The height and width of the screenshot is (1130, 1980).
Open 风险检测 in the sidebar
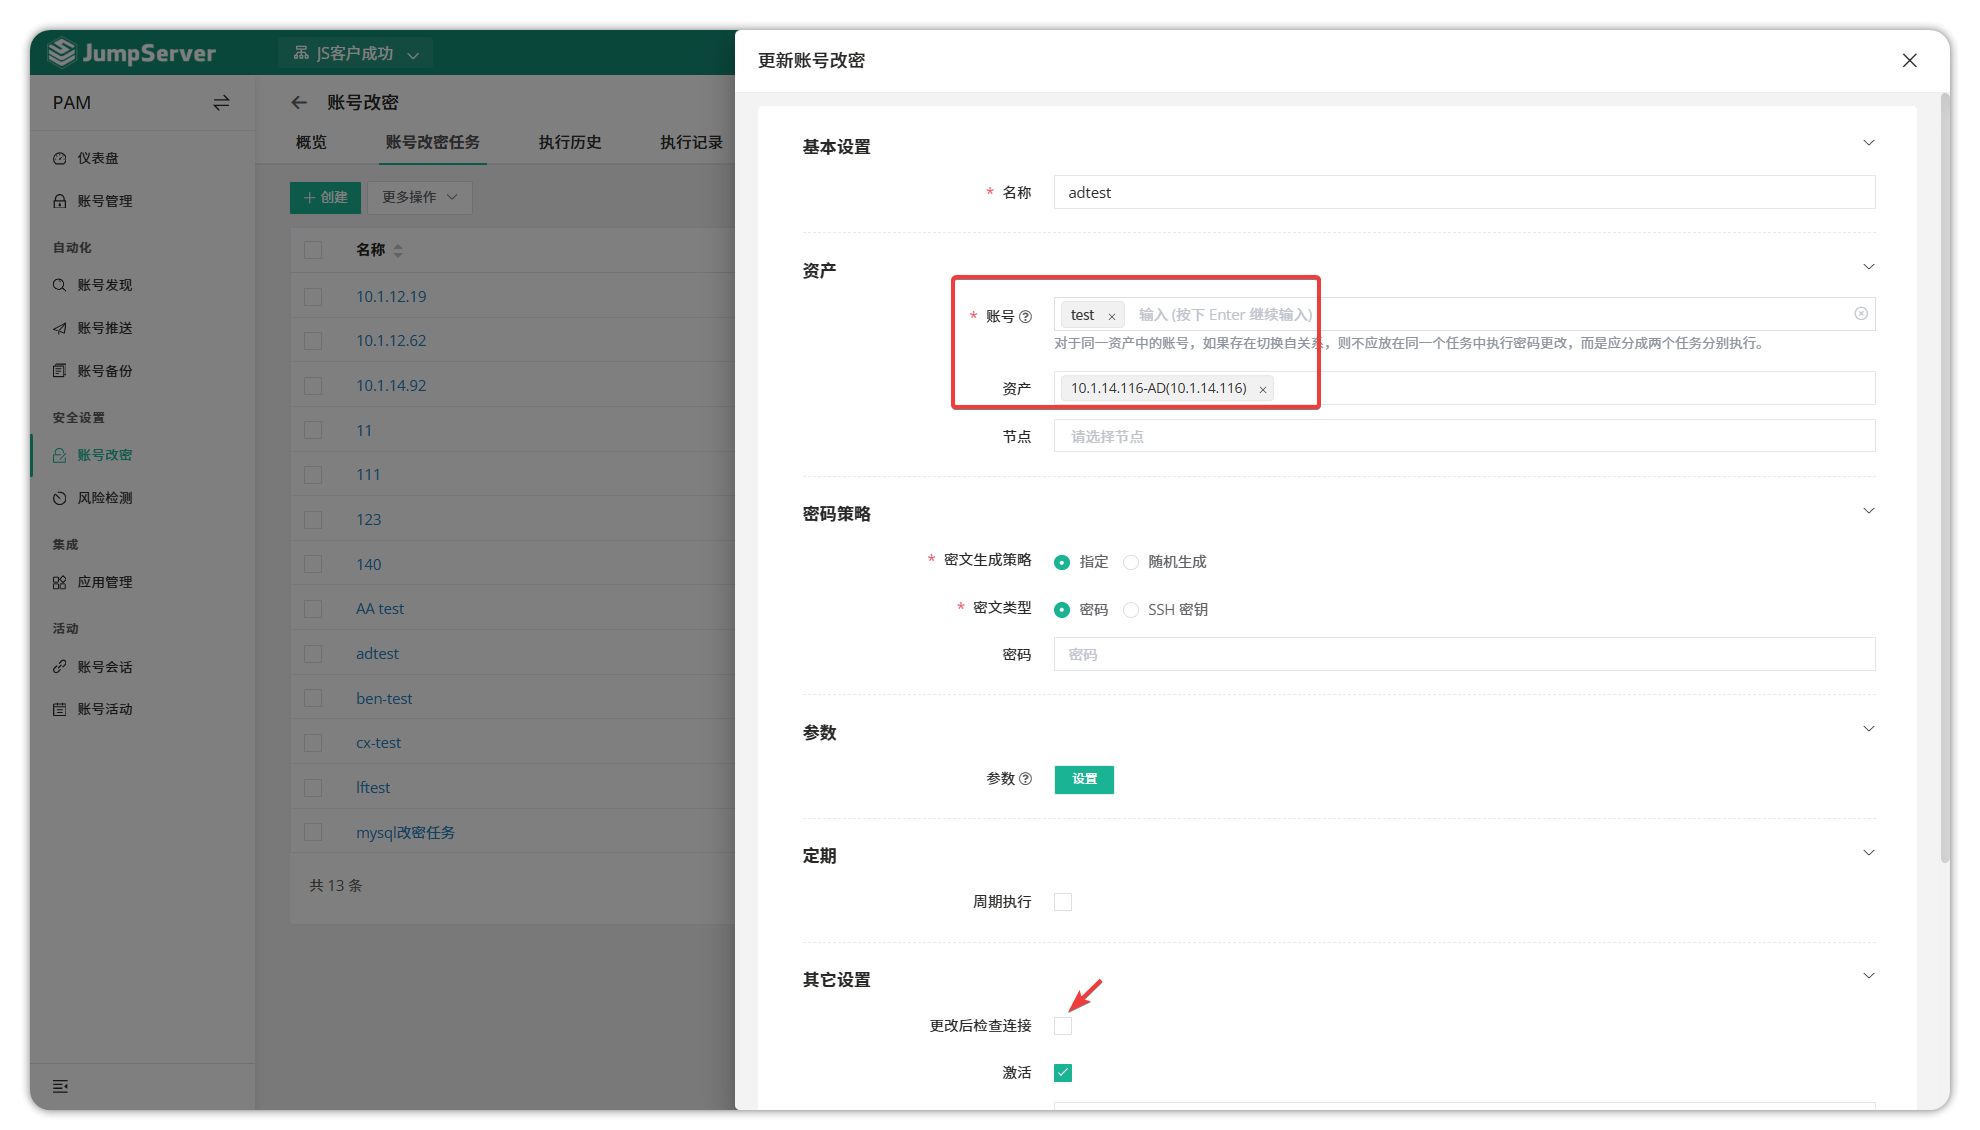tap(105, 498)
